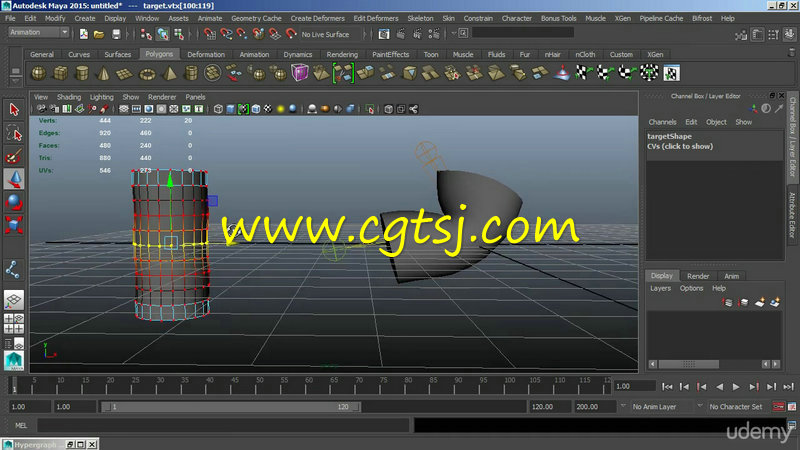The image size is (800, 450).
Task: Open the Animation Preferences icon
Action: tap(792, 407)
